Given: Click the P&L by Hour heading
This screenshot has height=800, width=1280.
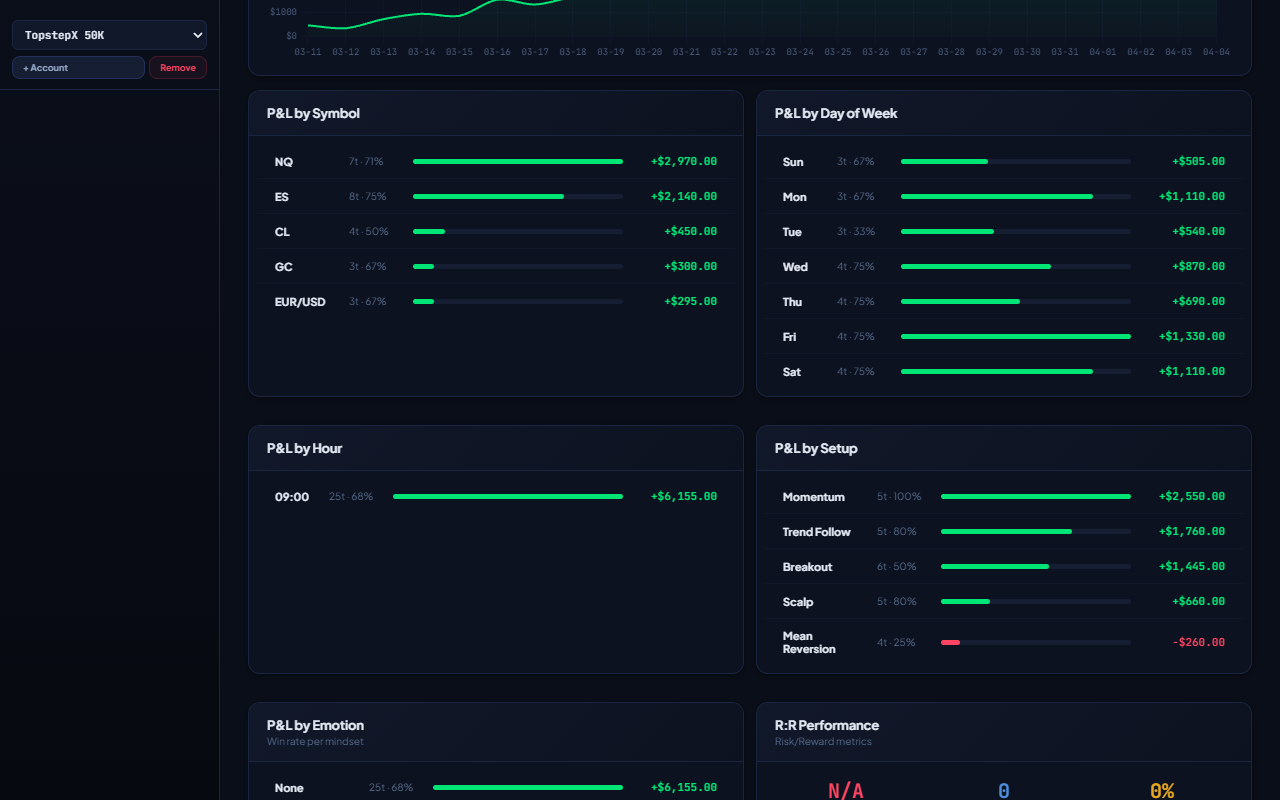Looking at the screenshot, I should [304, 448].
